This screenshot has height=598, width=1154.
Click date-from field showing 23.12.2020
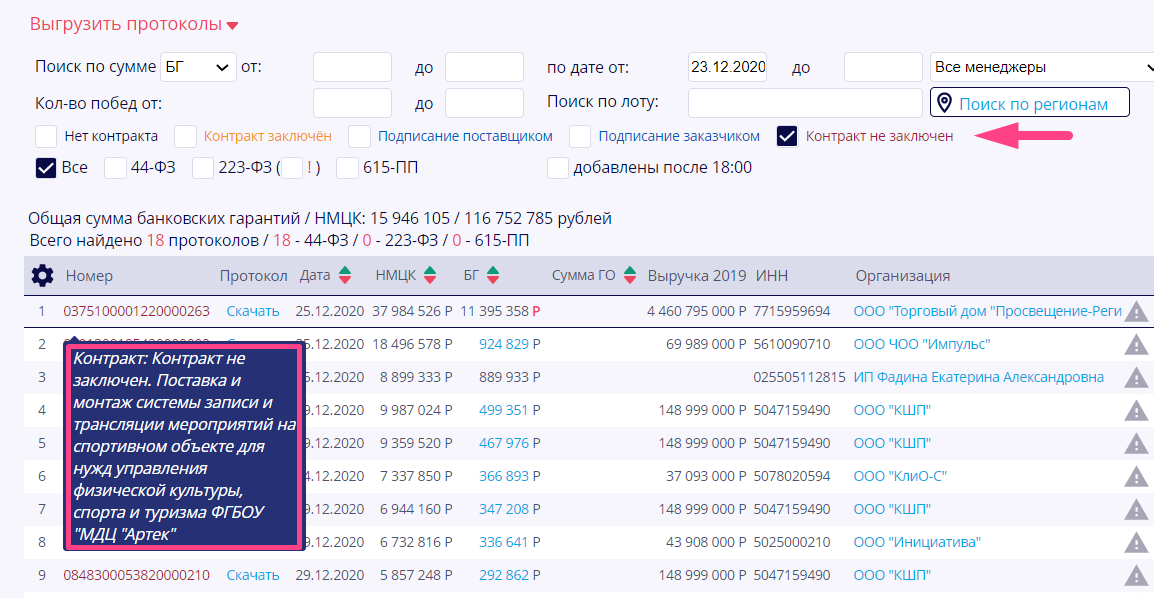727,67
